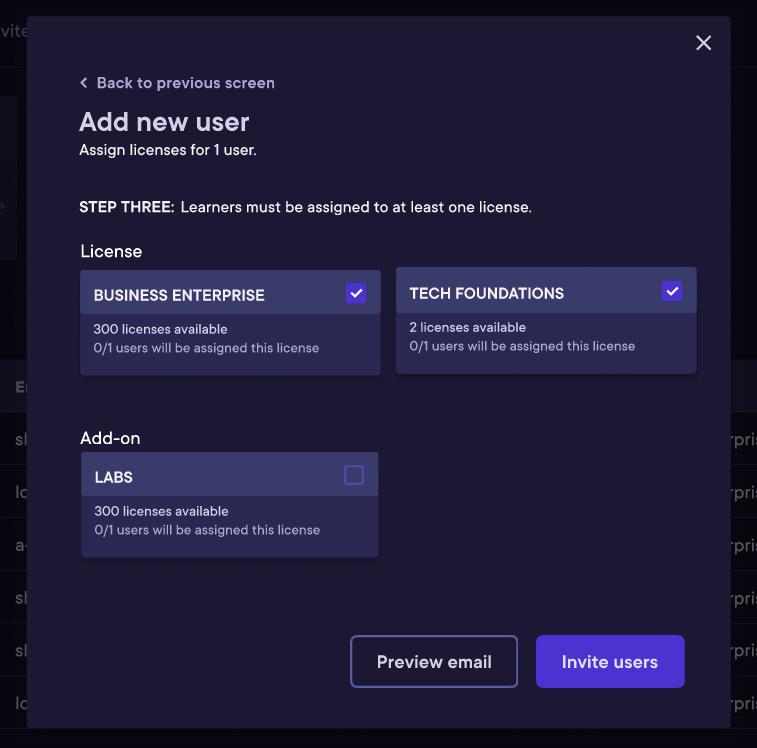Click Tech Foundations users assigned text
This screenshot has width=757, height=748.
522,346
